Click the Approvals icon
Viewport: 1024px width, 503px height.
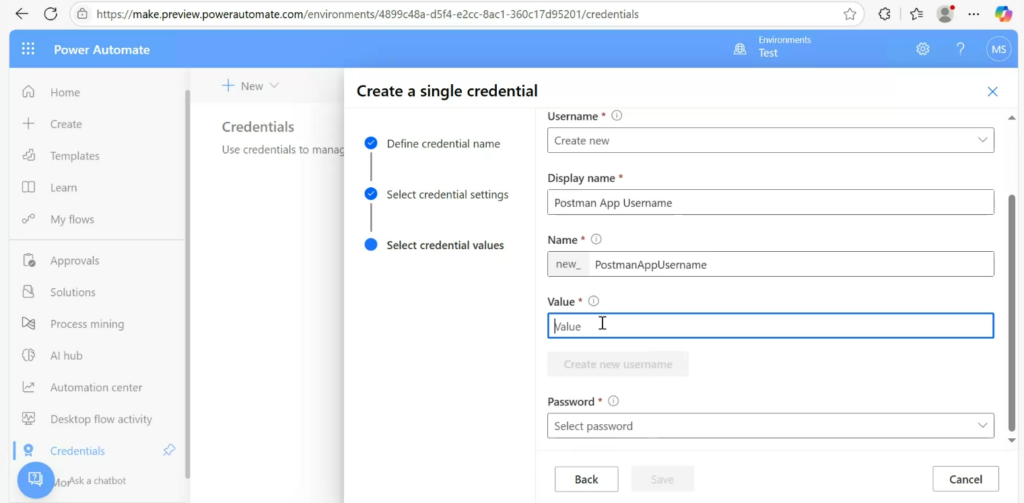(28, 261)
